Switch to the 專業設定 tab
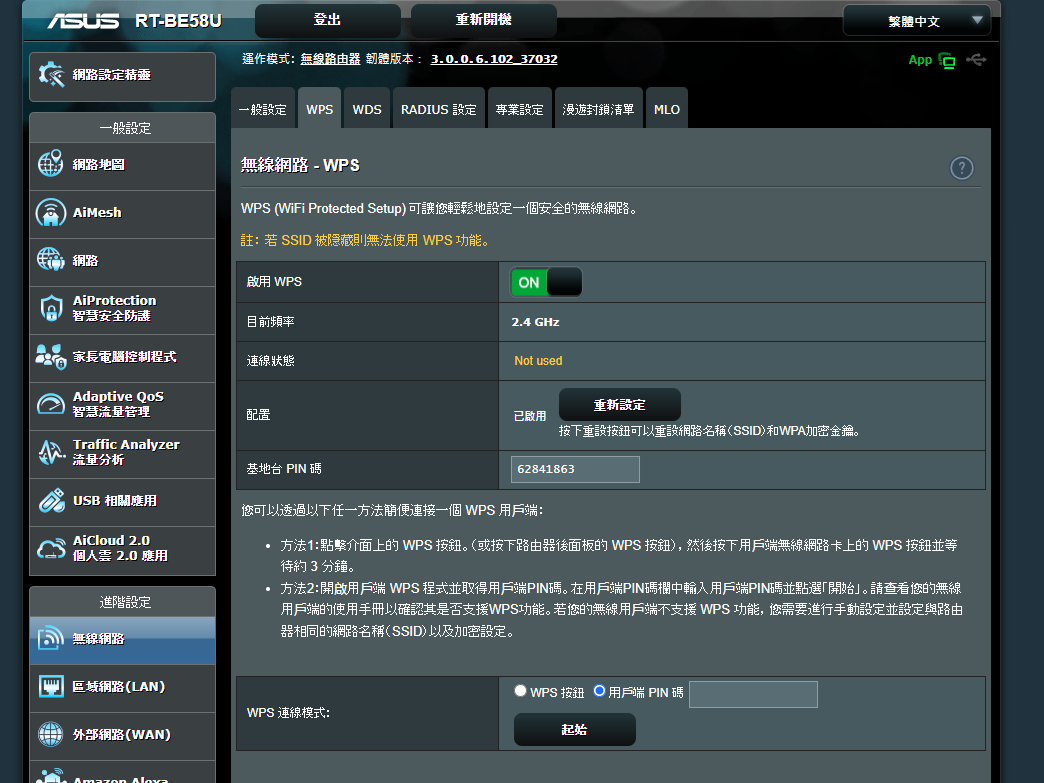The height and width of the screenshot is (783, 1044). (x=519, y=109)
